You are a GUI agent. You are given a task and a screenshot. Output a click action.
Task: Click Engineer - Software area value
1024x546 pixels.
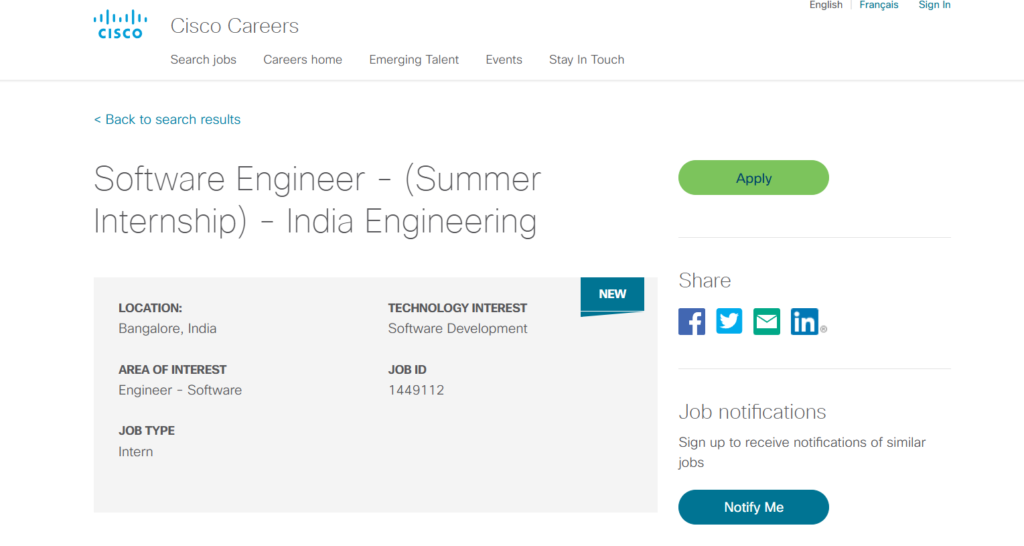pos(180,390)
